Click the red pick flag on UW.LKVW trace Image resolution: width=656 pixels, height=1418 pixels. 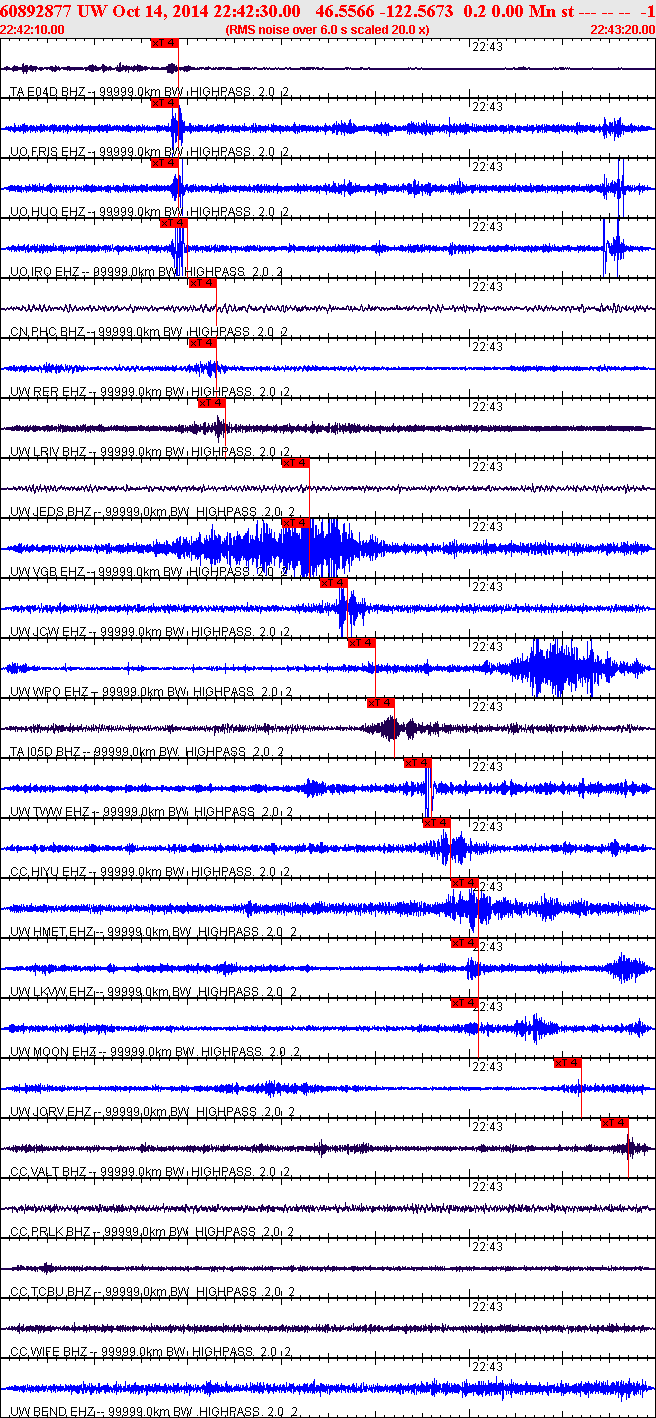(x=465, y=943)
